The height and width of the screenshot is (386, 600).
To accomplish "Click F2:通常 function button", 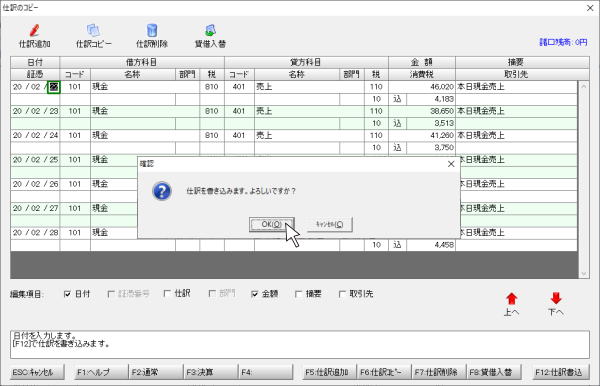I will pyautogui.click(x=155, y=372).
